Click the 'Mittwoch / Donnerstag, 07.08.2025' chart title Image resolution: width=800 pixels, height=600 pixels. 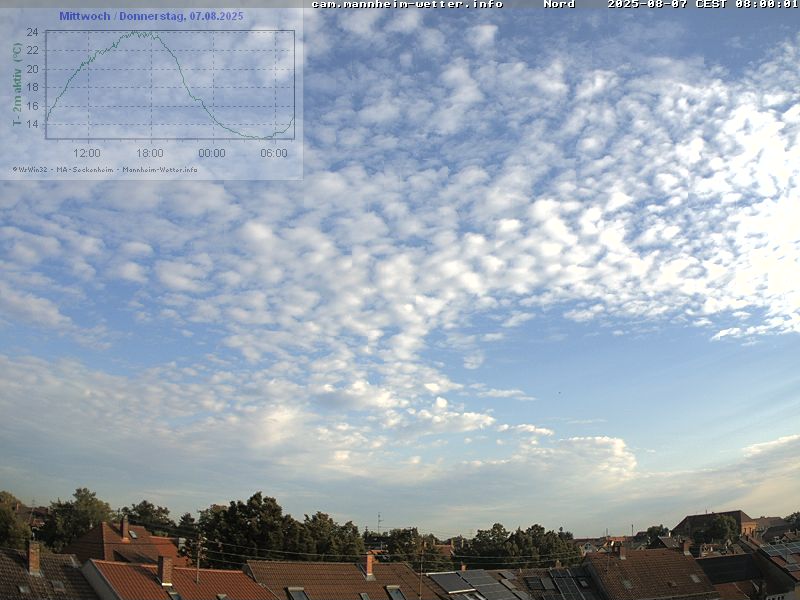(x=151, y=16)
